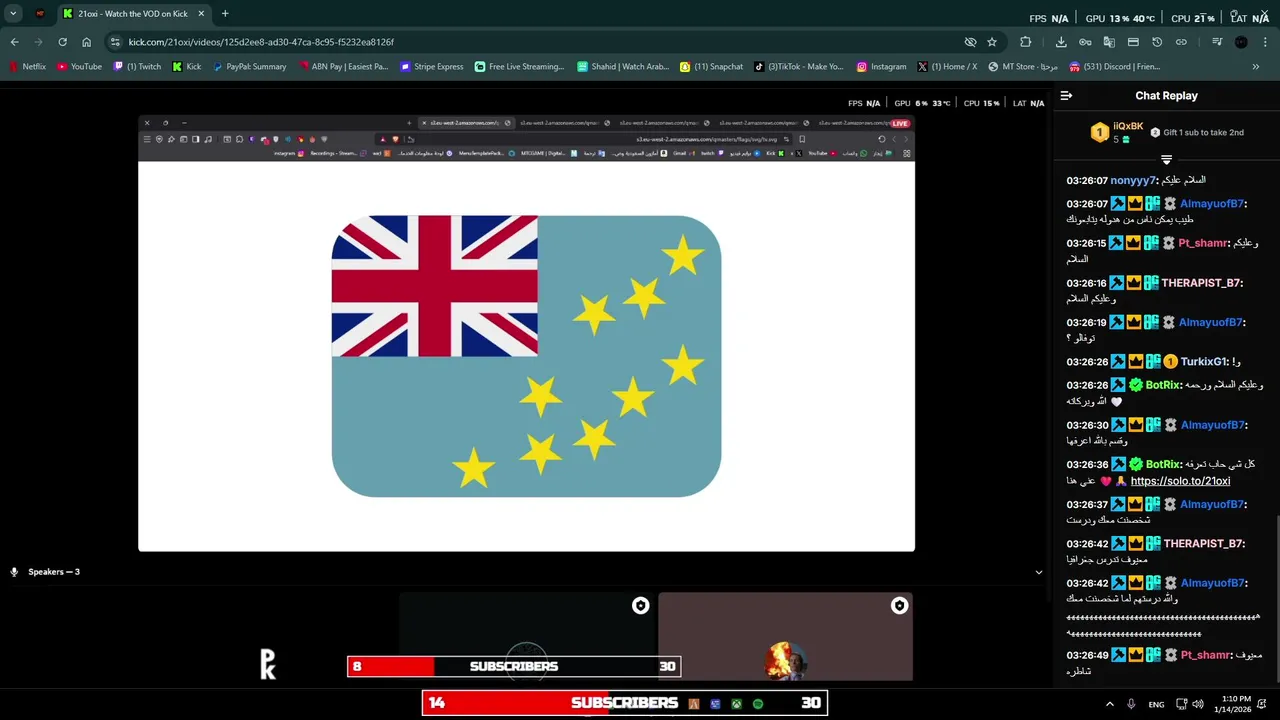Click the browser profile avatar
Viewport: 1280px width, 720px height.
click(x=1241, y=42)
